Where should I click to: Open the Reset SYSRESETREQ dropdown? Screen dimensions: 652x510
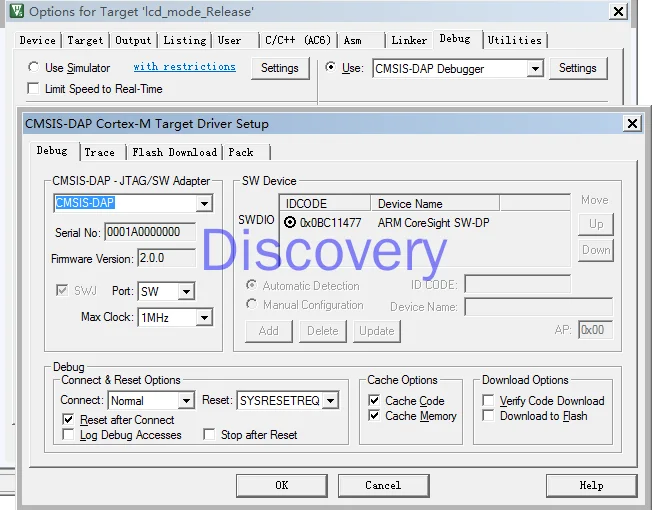pyautogui.click(x=331, y=401)
